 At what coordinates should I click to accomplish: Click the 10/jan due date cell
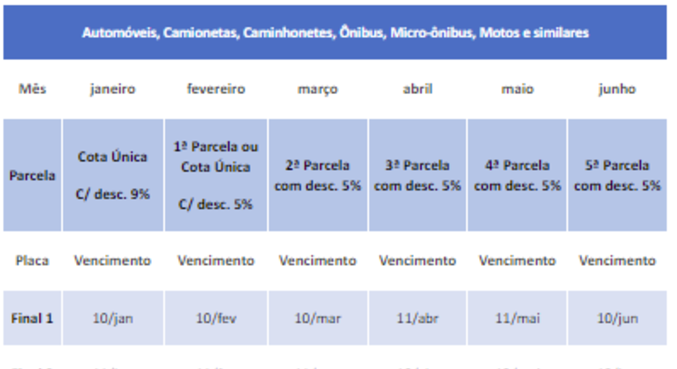(x=113, y=318)
